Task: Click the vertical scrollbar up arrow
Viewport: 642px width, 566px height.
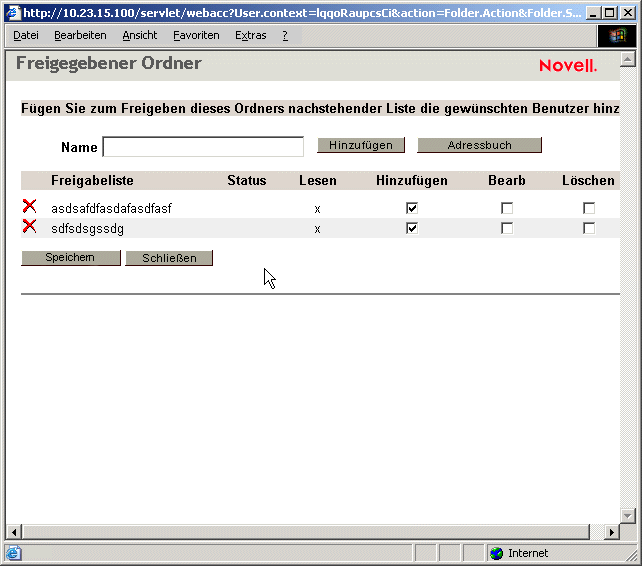Action: pyautogui.click(x=628, y=60)
